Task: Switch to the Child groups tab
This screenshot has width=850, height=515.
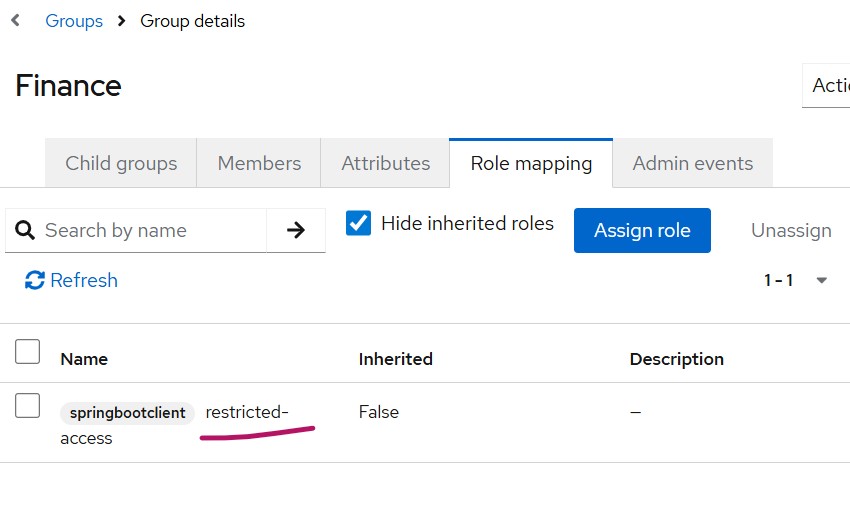Action: [x=121, y=163]
